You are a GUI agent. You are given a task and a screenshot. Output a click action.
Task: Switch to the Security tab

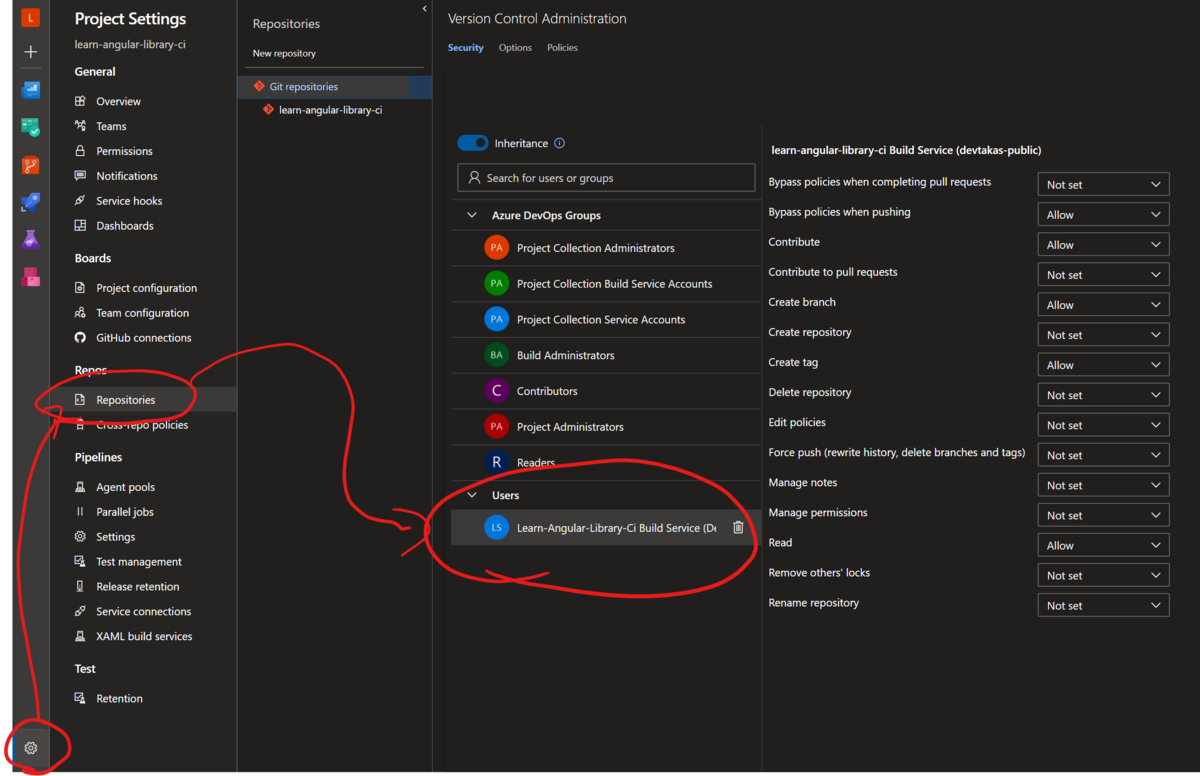[466, 47]
